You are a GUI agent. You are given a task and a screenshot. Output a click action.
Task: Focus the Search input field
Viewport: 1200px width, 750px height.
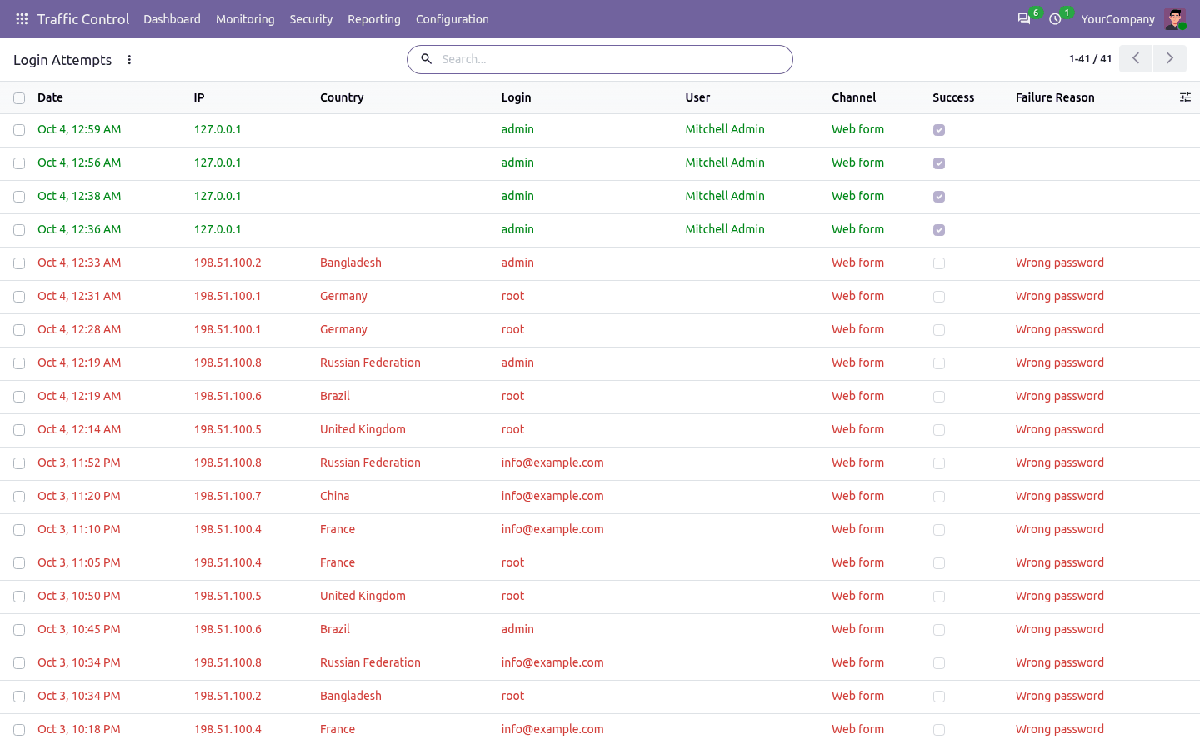pos(612,59)
